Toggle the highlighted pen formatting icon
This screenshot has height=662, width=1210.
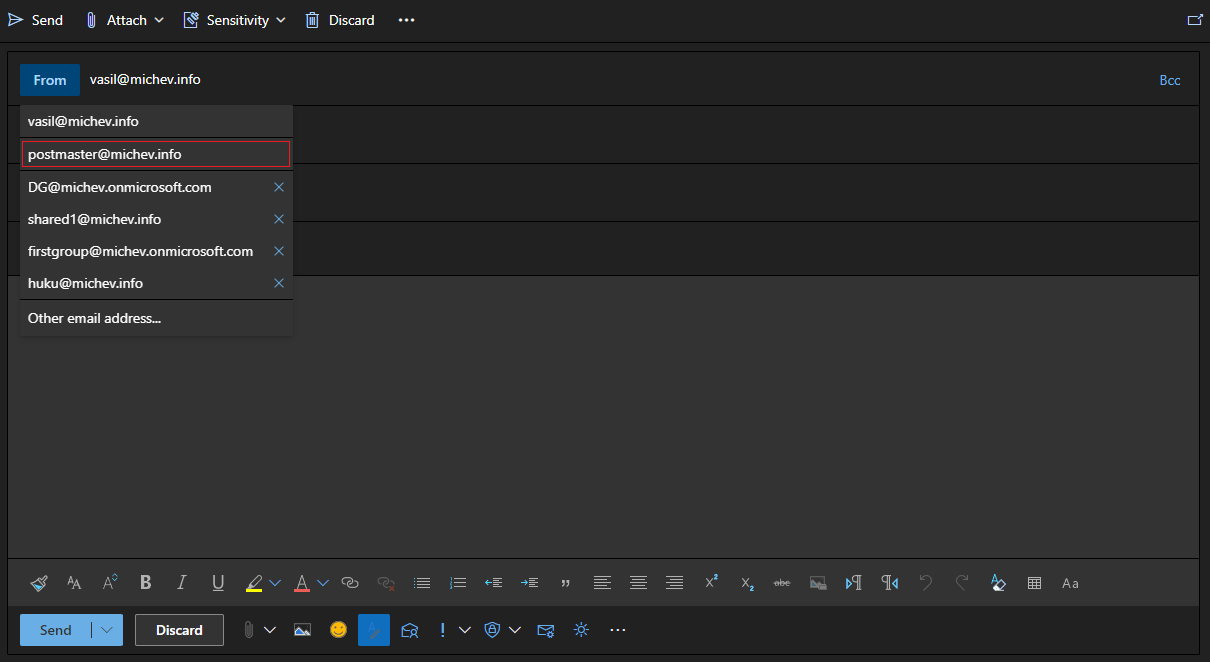point(374,630)
